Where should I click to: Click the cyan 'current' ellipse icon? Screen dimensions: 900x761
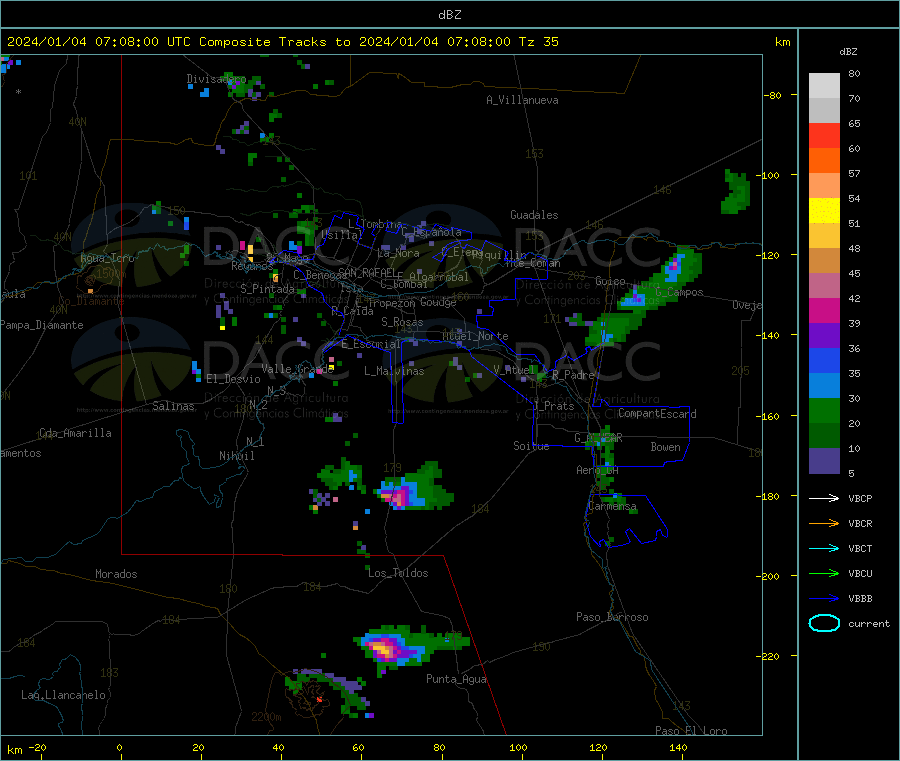[824, 623]
